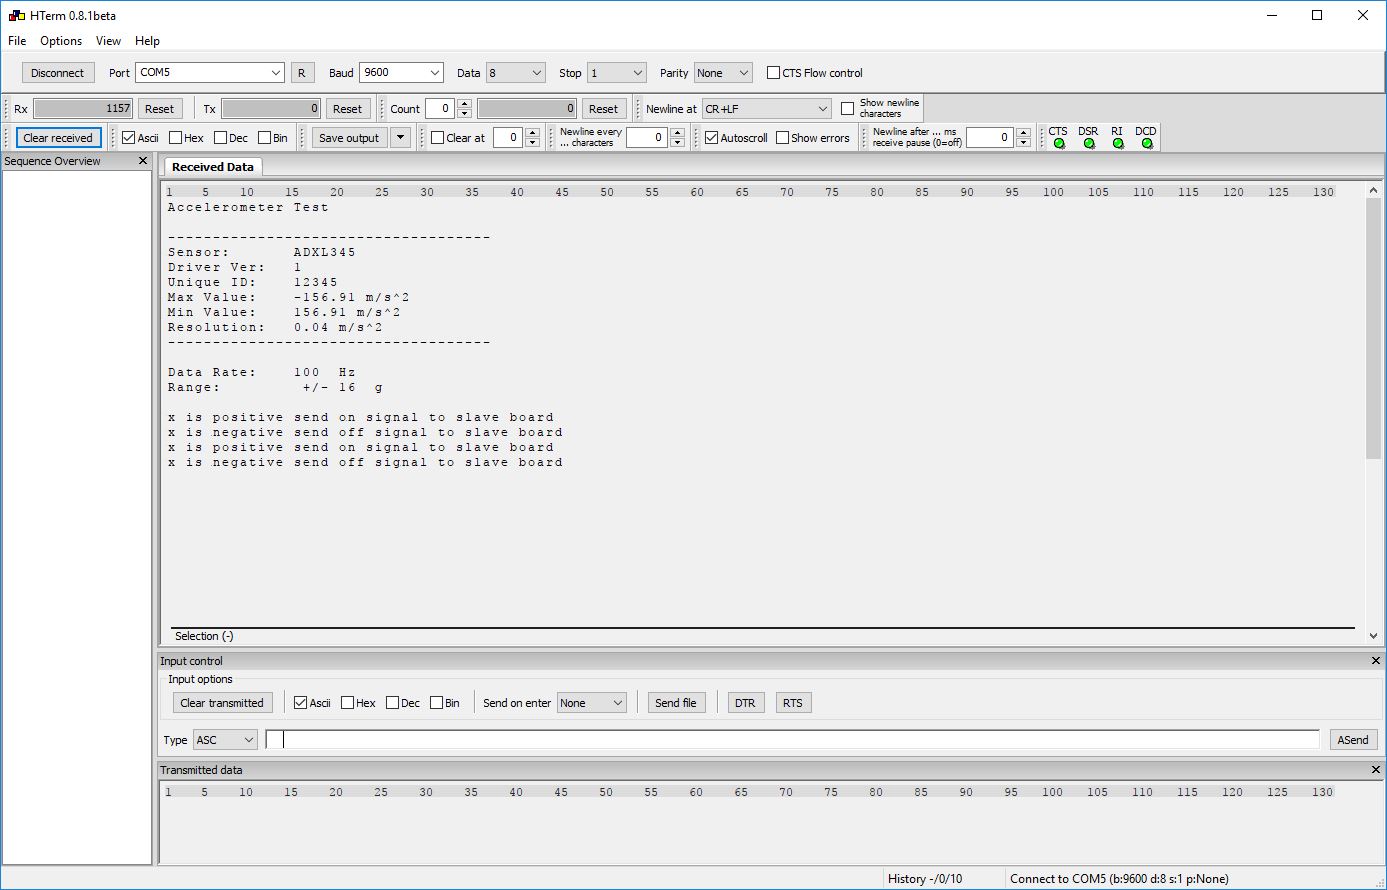Click Clear received button
This screenshot has width=1387, height=890.
point(58,138)
